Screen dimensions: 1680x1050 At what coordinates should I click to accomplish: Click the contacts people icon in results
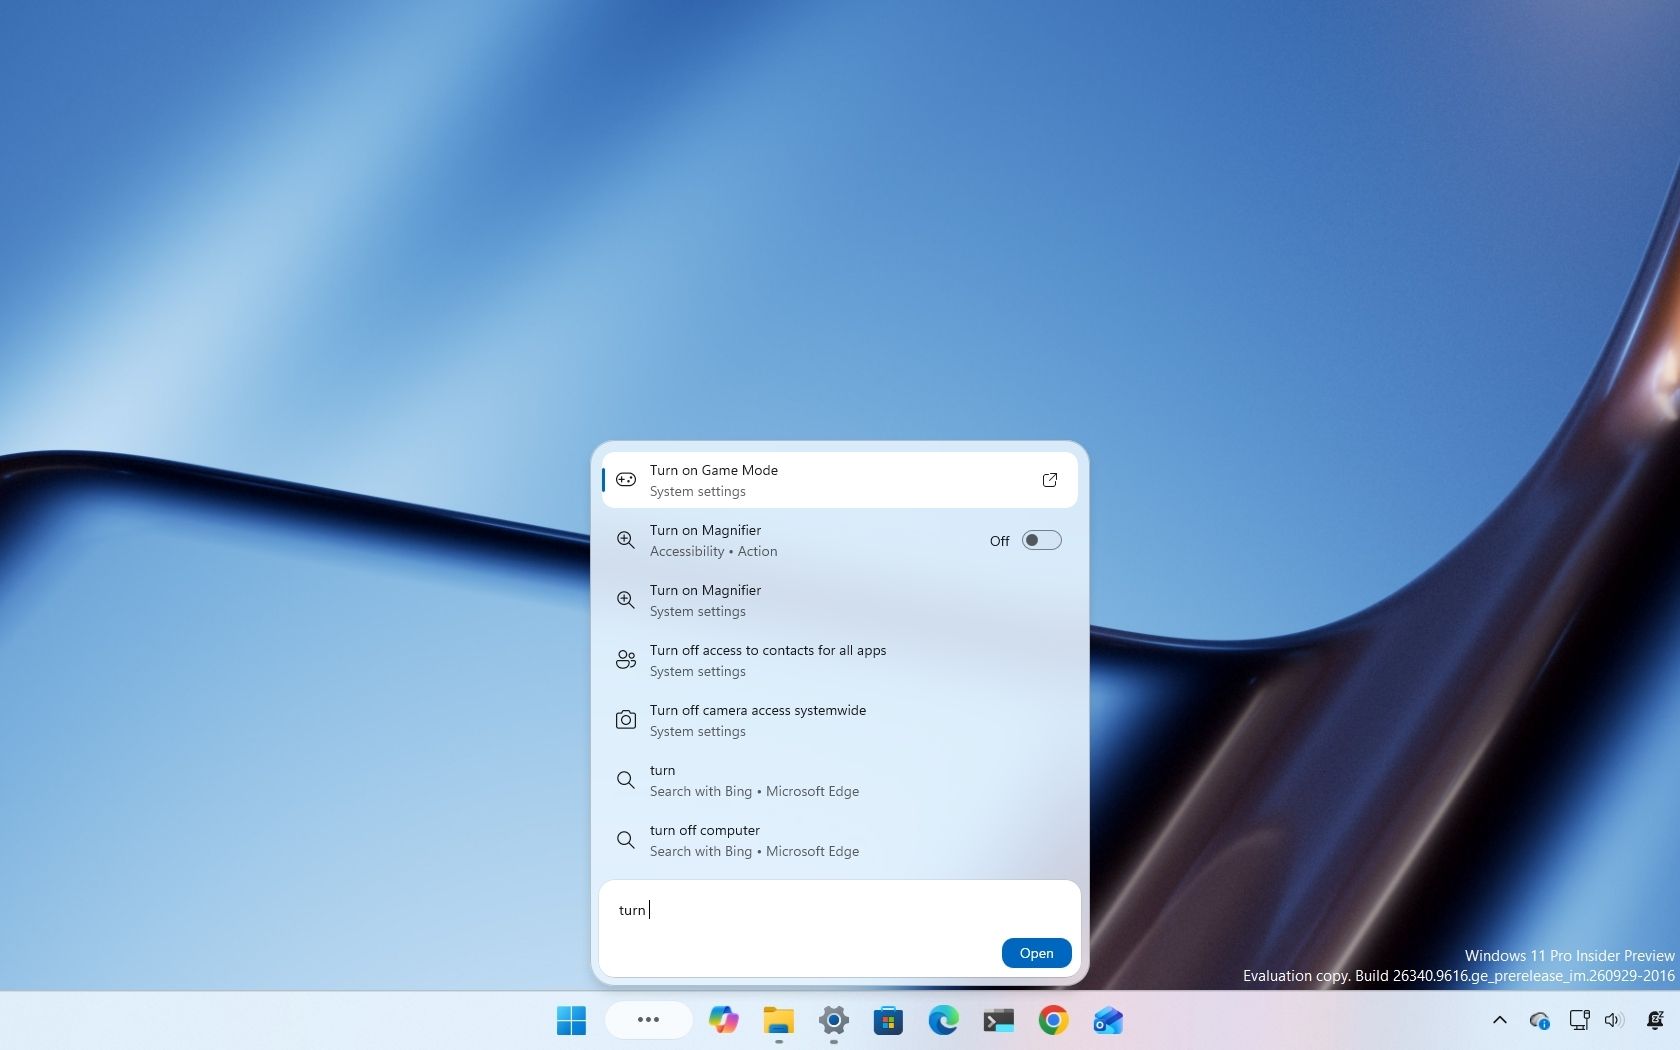pyautogui.click(x=626, y=660)
